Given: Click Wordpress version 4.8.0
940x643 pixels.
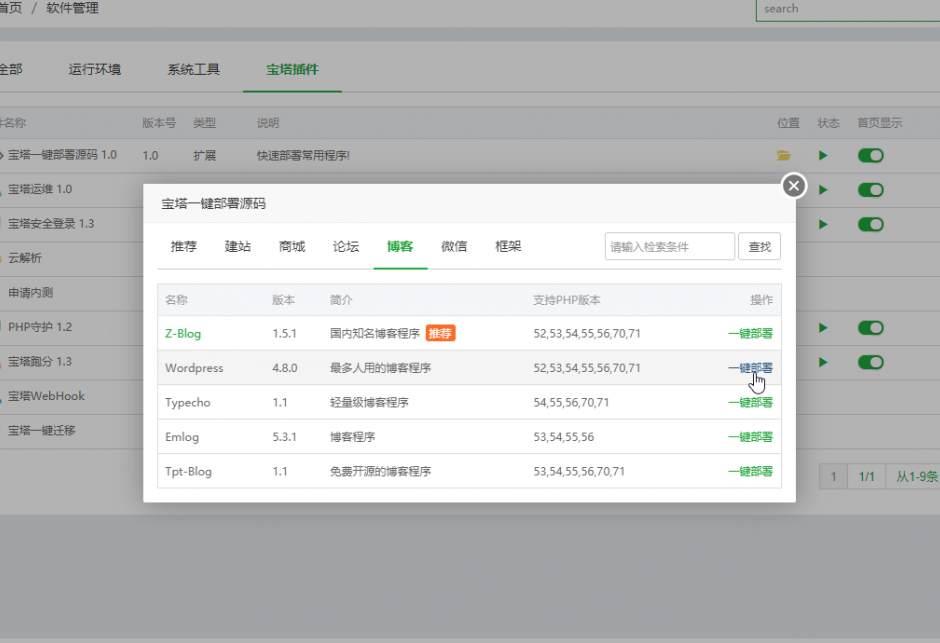Looking at the screenshot, I should tap(285, 368).
